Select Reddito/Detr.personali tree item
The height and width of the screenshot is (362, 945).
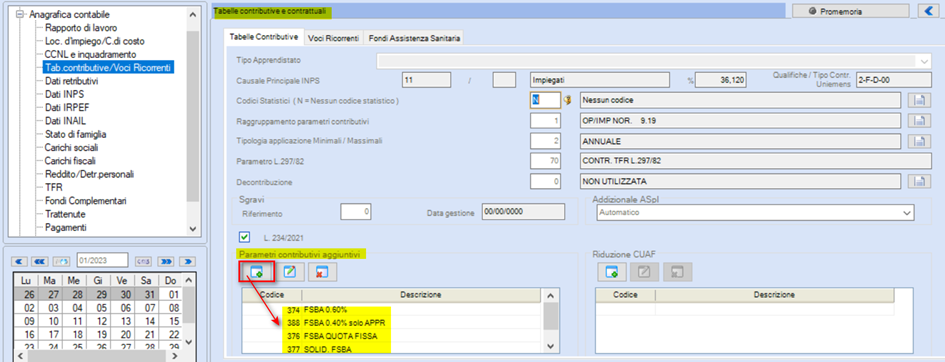point(89,174)
